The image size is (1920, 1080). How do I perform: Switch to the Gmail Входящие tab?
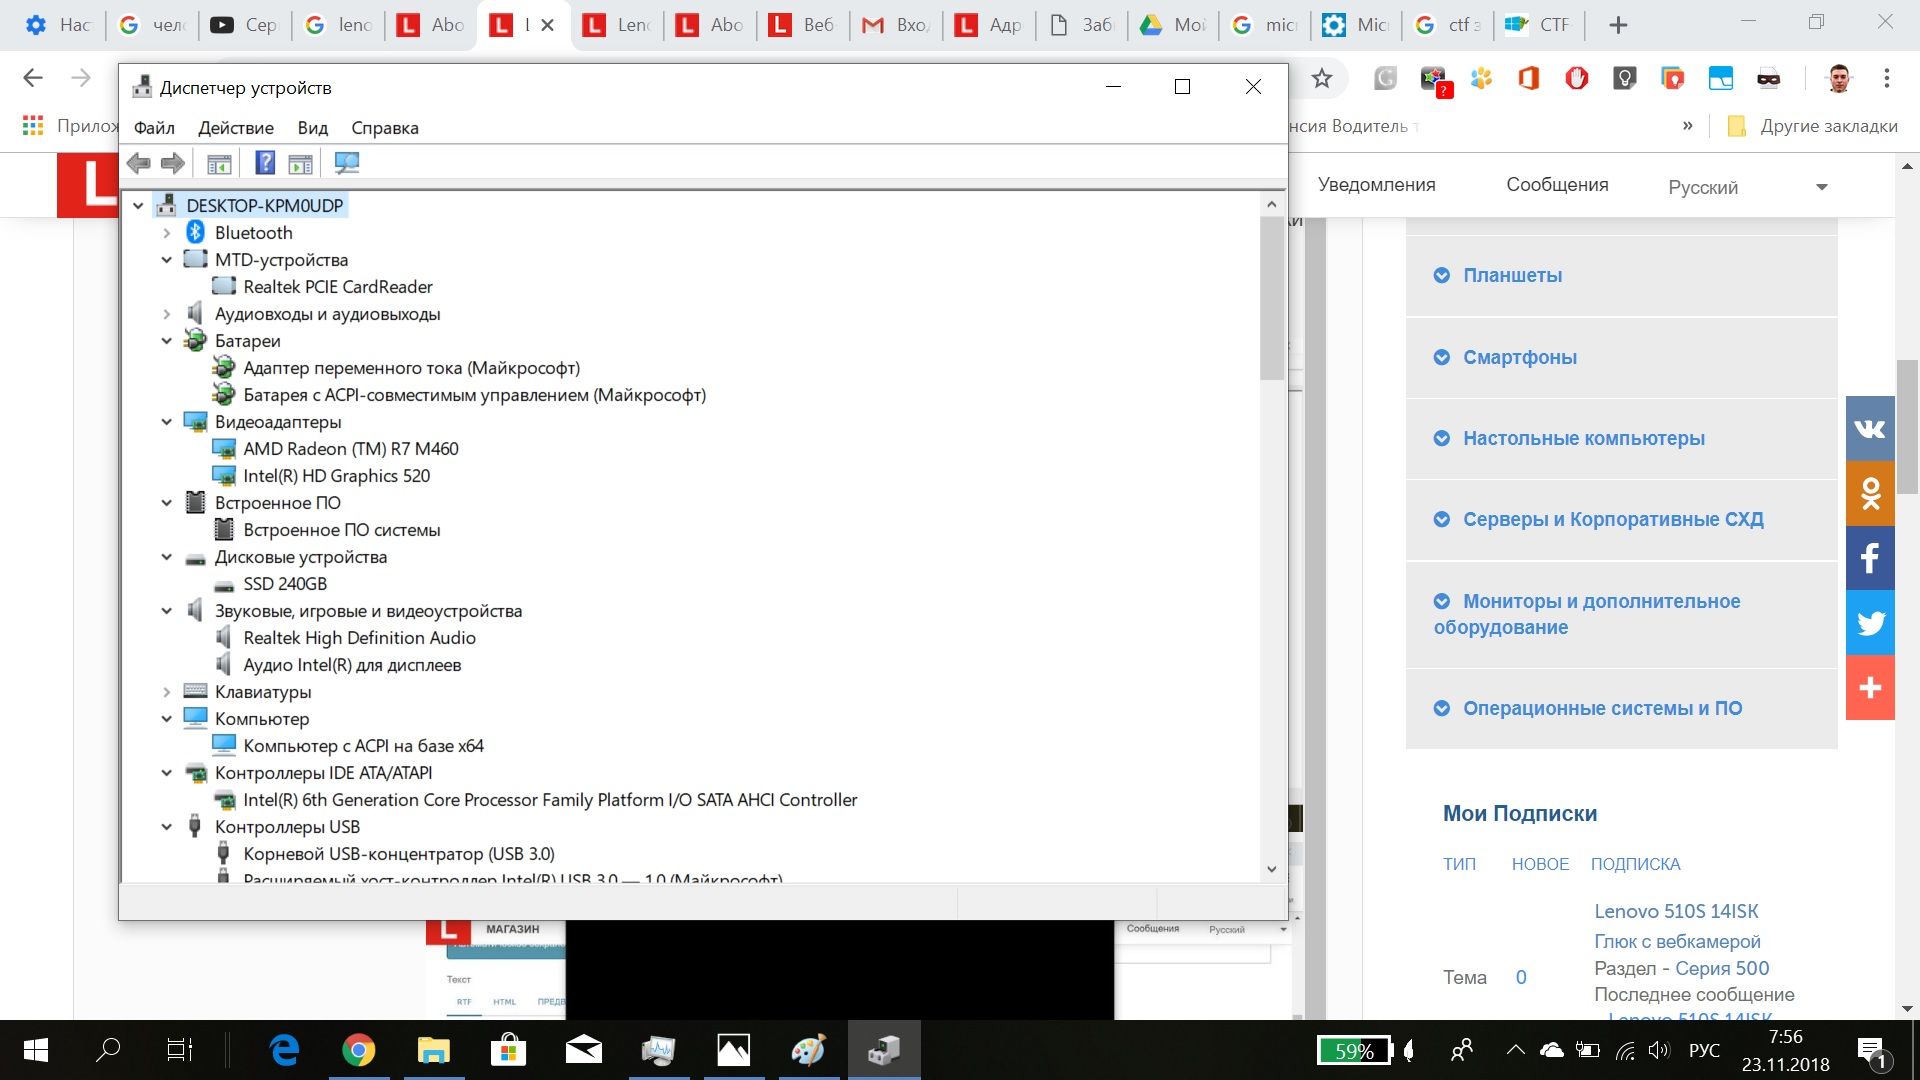[x=897, y=26]
